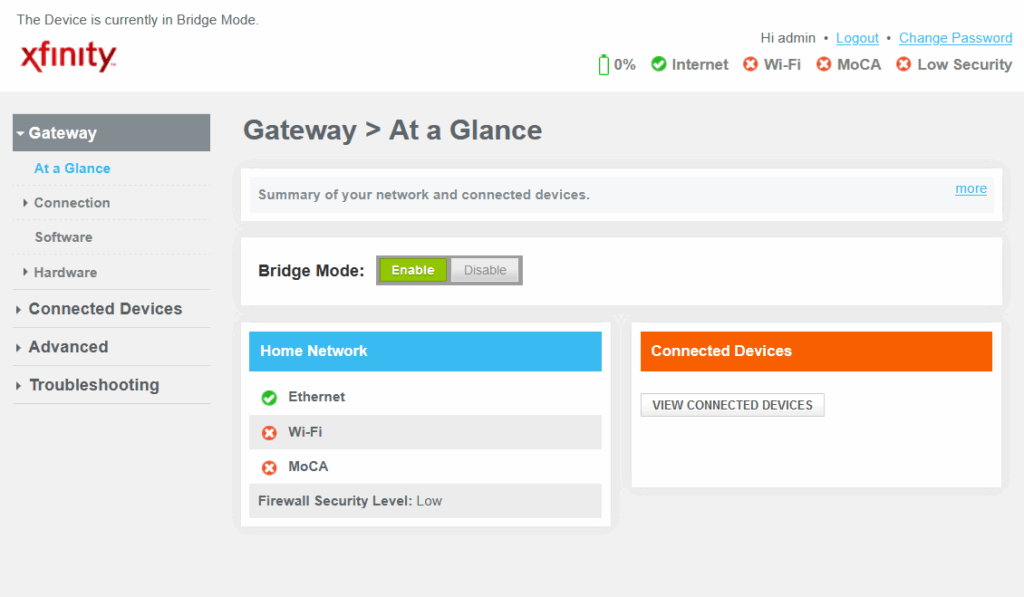The image size is (1024, 597).
Task: Collapse the Gateway menu section
Action: click(112, 133)
